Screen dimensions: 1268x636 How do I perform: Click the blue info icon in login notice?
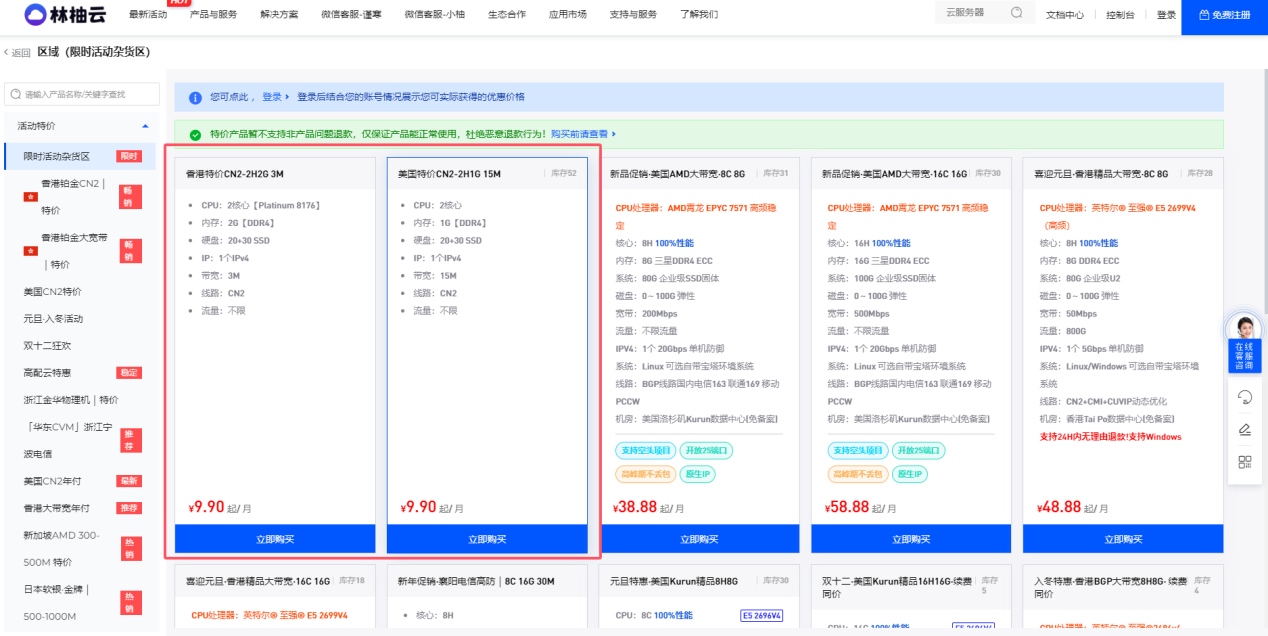tap(195, 97)
